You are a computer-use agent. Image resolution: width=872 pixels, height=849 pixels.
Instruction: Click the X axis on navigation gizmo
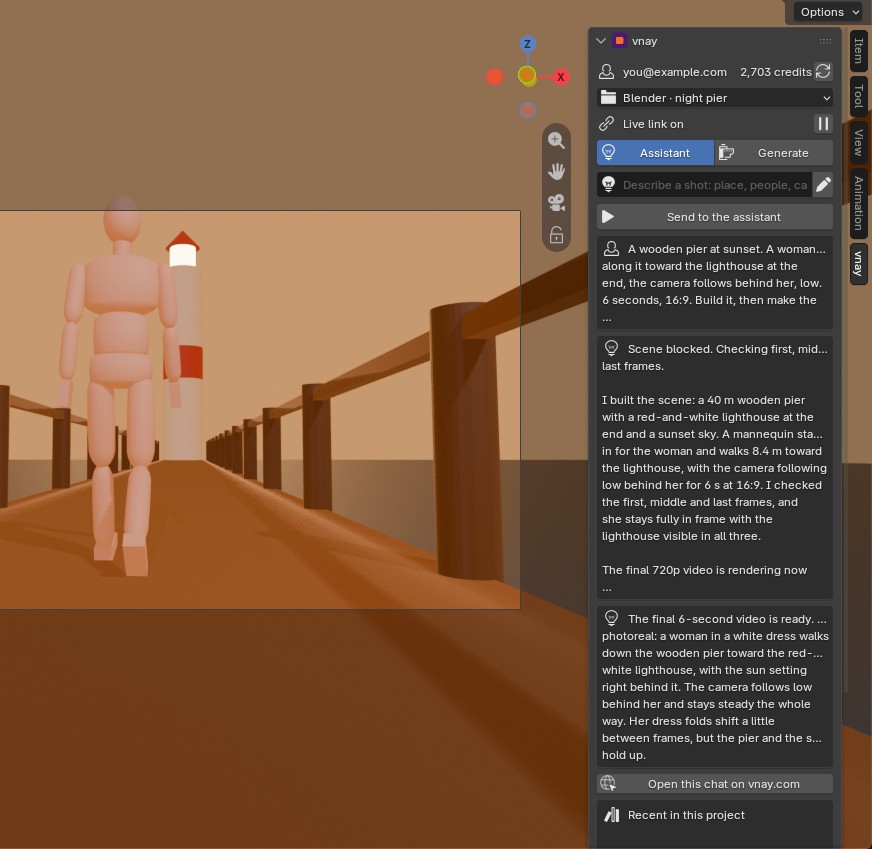point(561,77)
